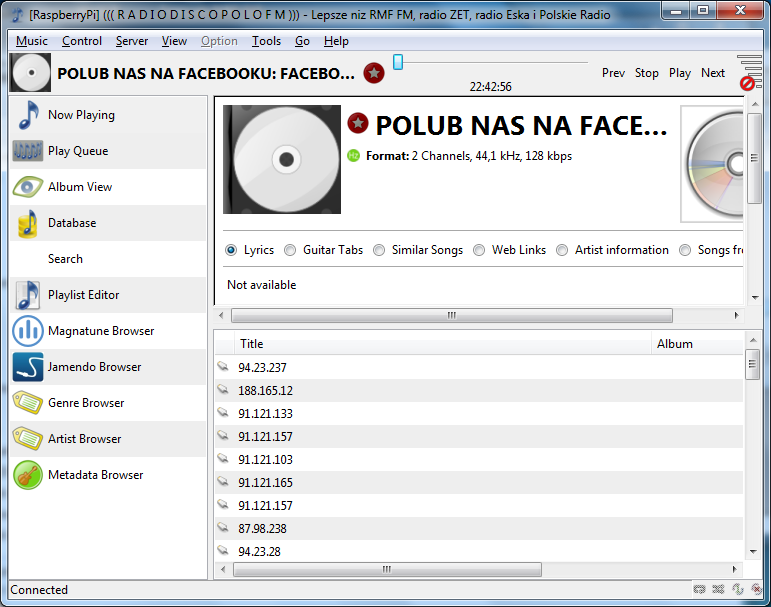Click the Title column header
Image resolution: width=771 pixels, height=607 pixels.
click(443, 344)
